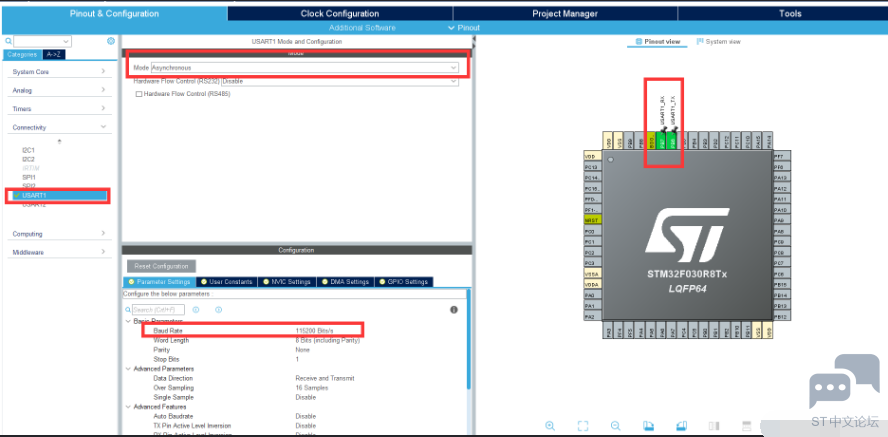Open the Mode Asynchronous dropdown
The height and width of the screenshot is (437, 888).
coord(297,67)
